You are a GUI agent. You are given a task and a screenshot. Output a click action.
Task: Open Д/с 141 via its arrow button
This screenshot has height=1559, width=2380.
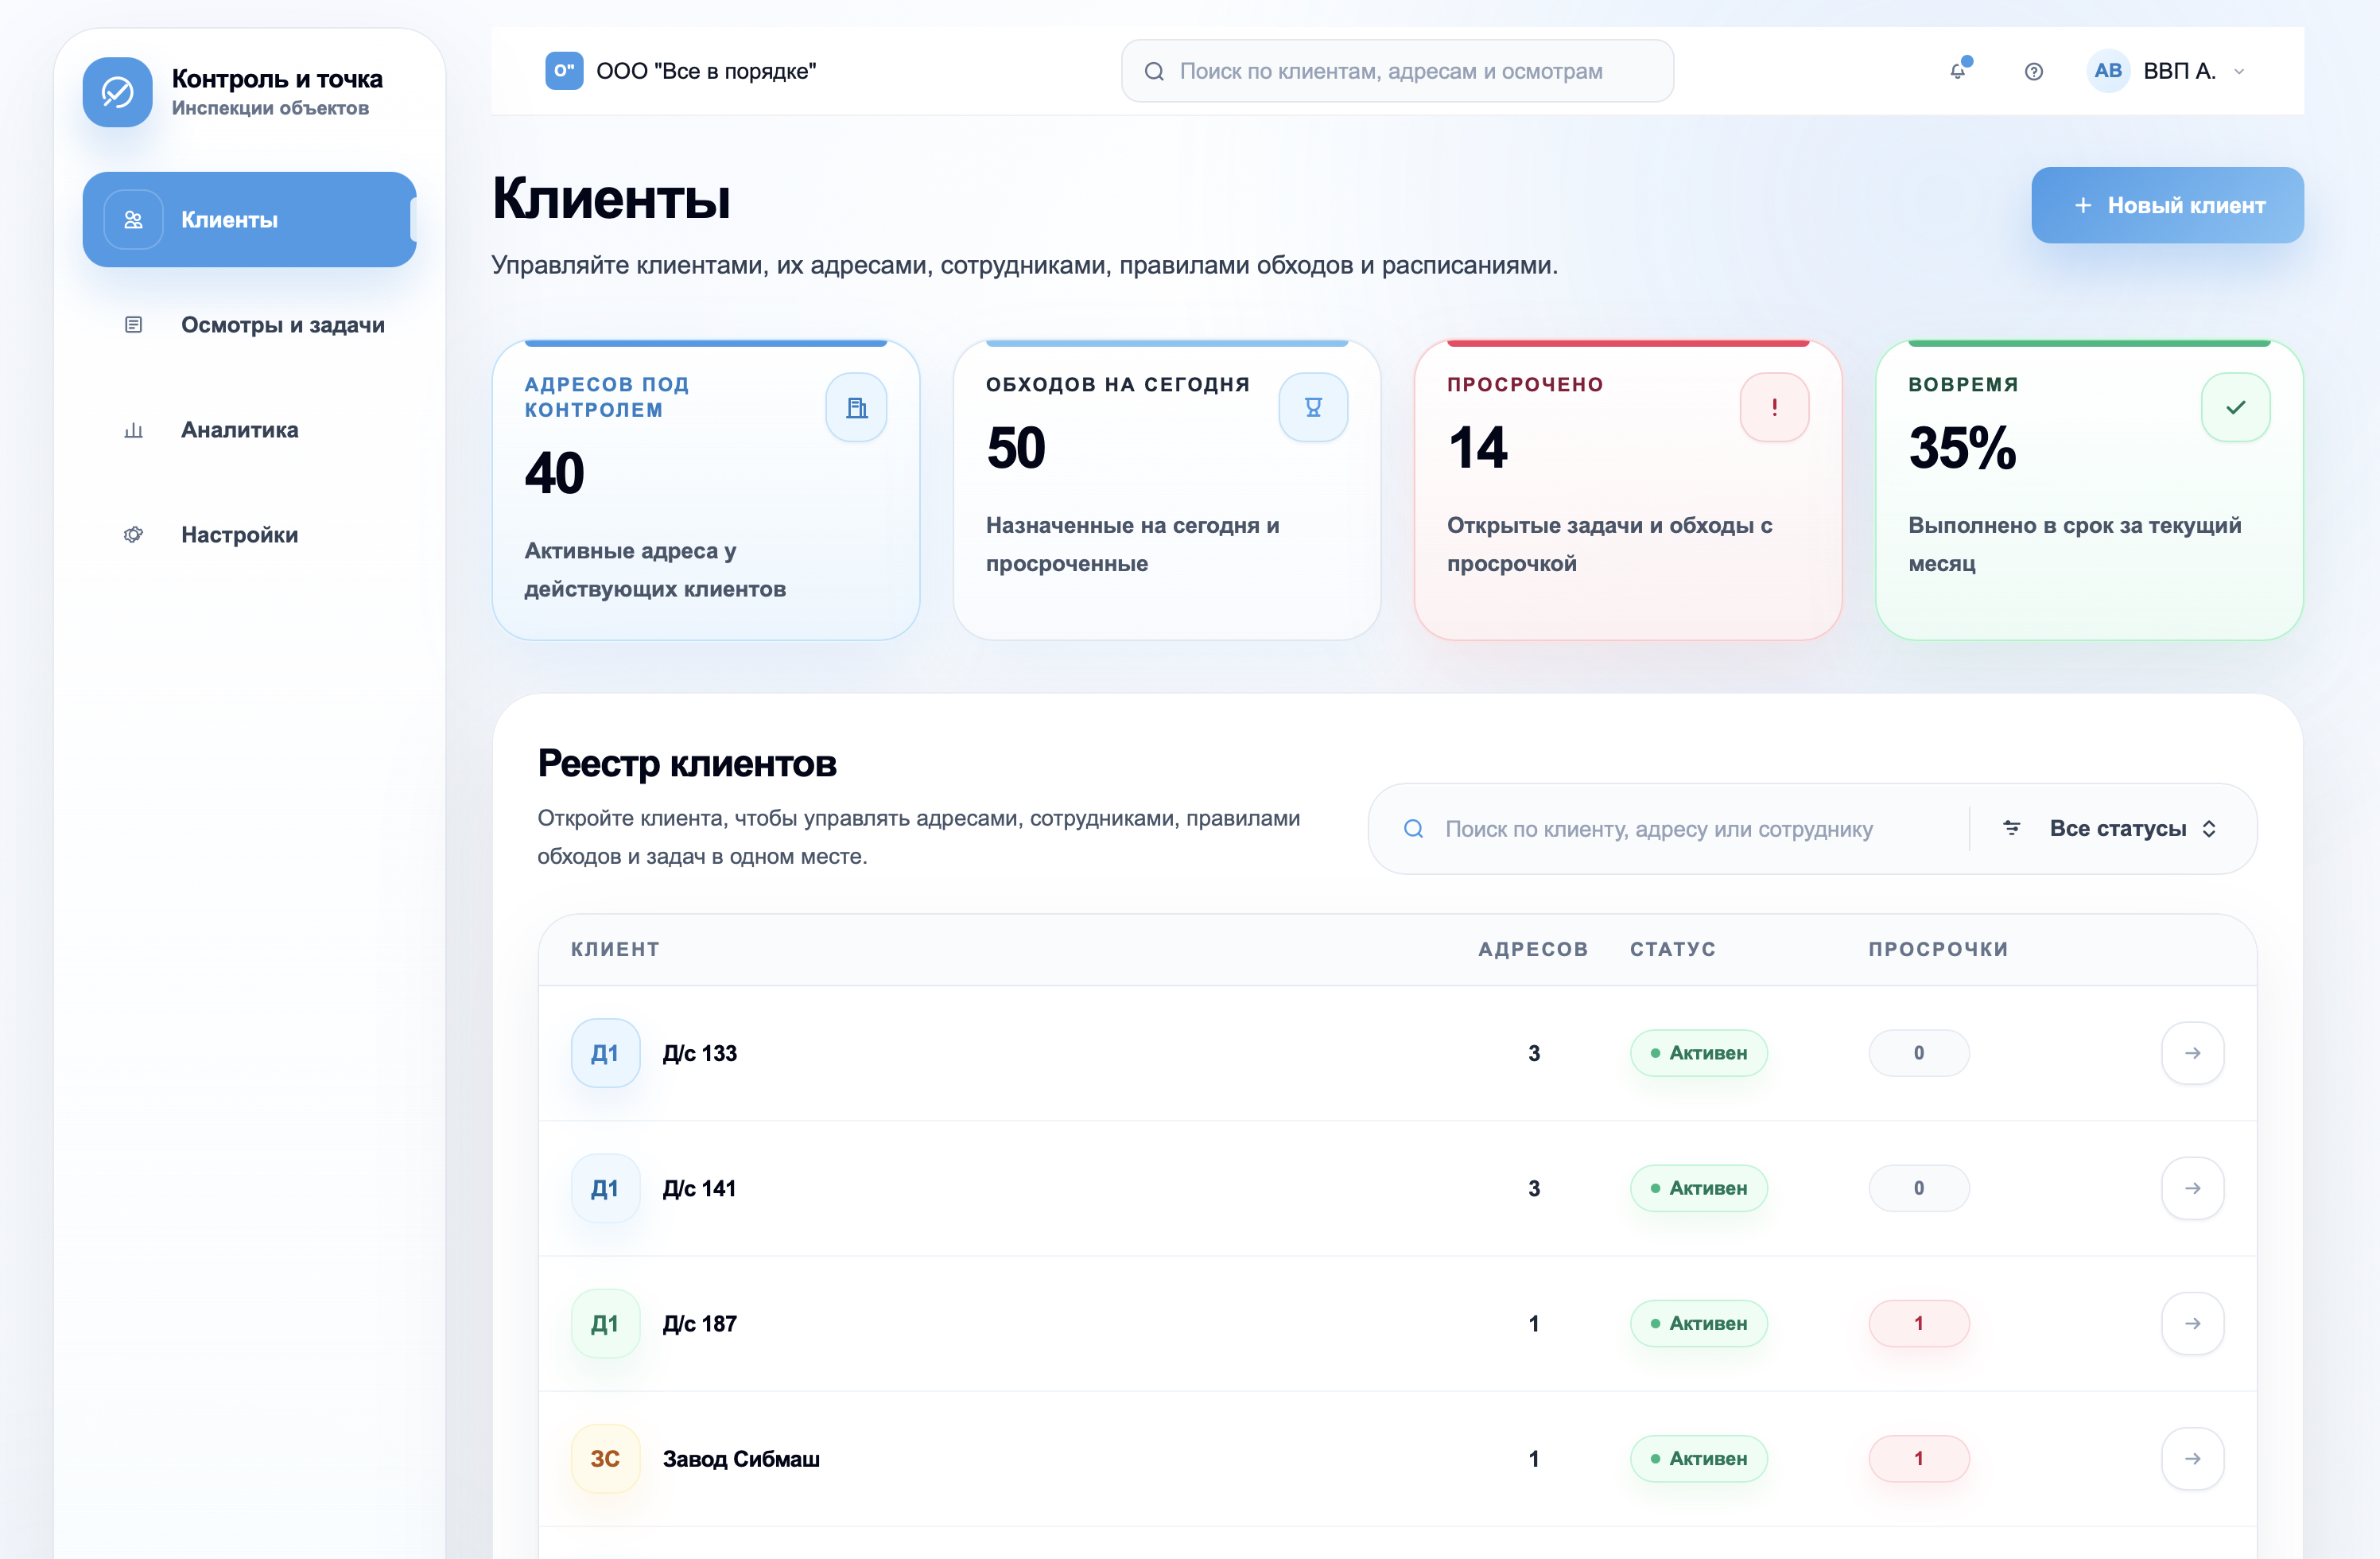pyautogui.click(x=2192, y=1188)
